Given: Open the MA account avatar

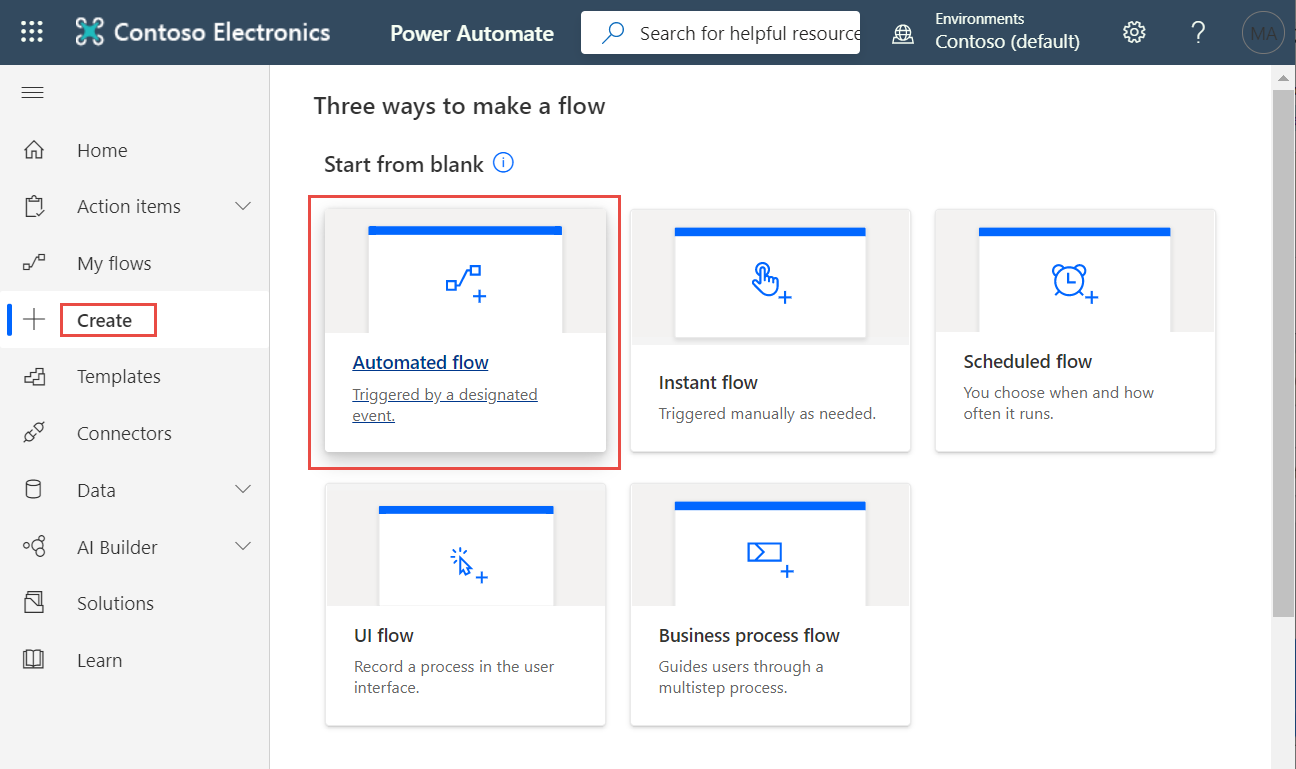Looking at the screenshot, I should pyautogui.click(x=1263, y=33).
